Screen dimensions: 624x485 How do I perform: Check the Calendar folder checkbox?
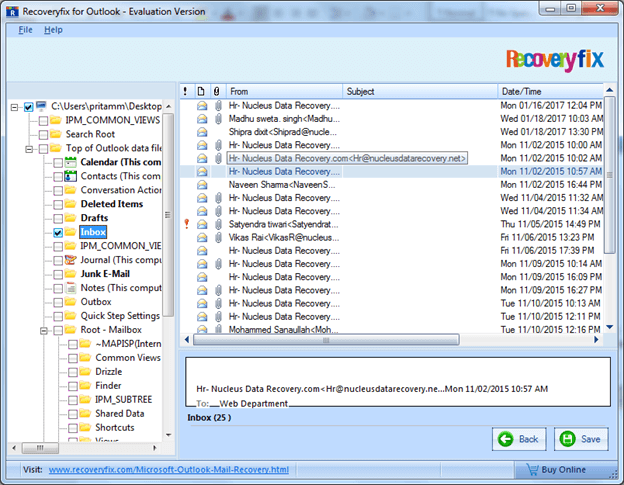[58, 162]
